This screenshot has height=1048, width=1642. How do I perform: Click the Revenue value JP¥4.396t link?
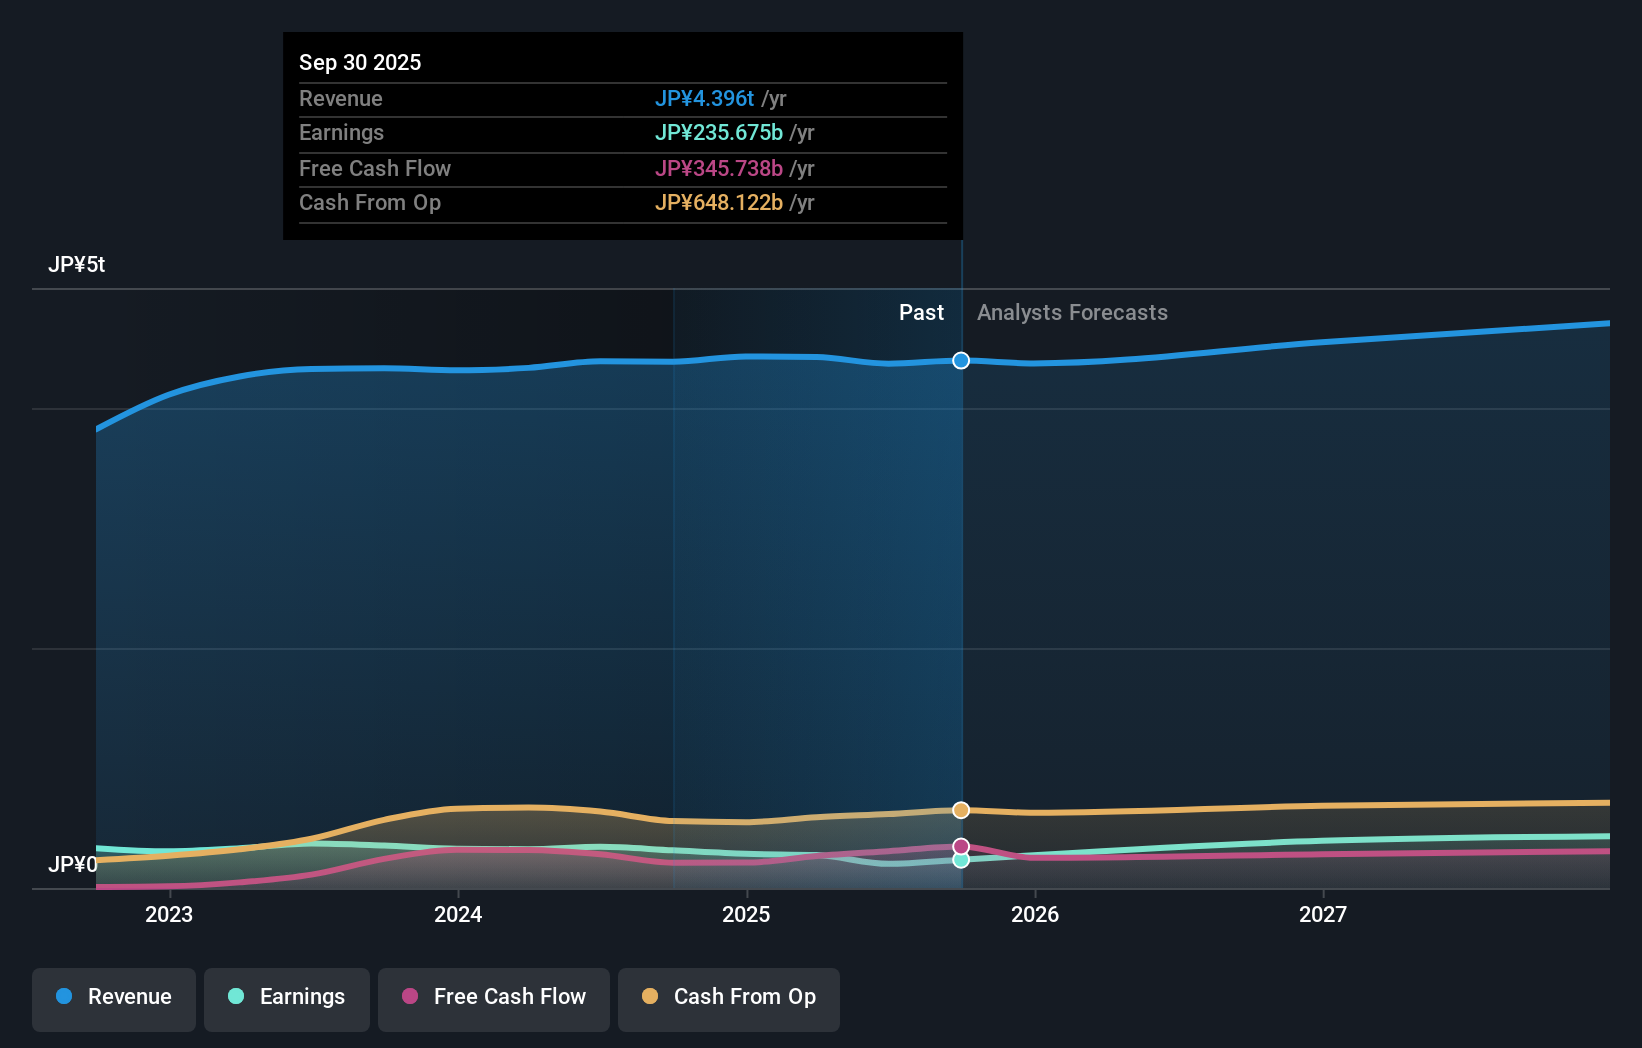coord(706,99)
